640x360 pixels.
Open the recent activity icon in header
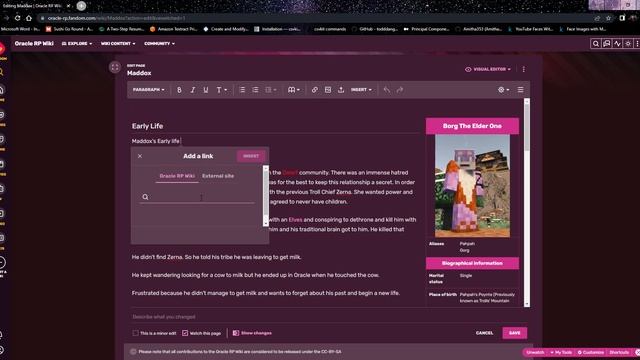click(x=617, y=43)
